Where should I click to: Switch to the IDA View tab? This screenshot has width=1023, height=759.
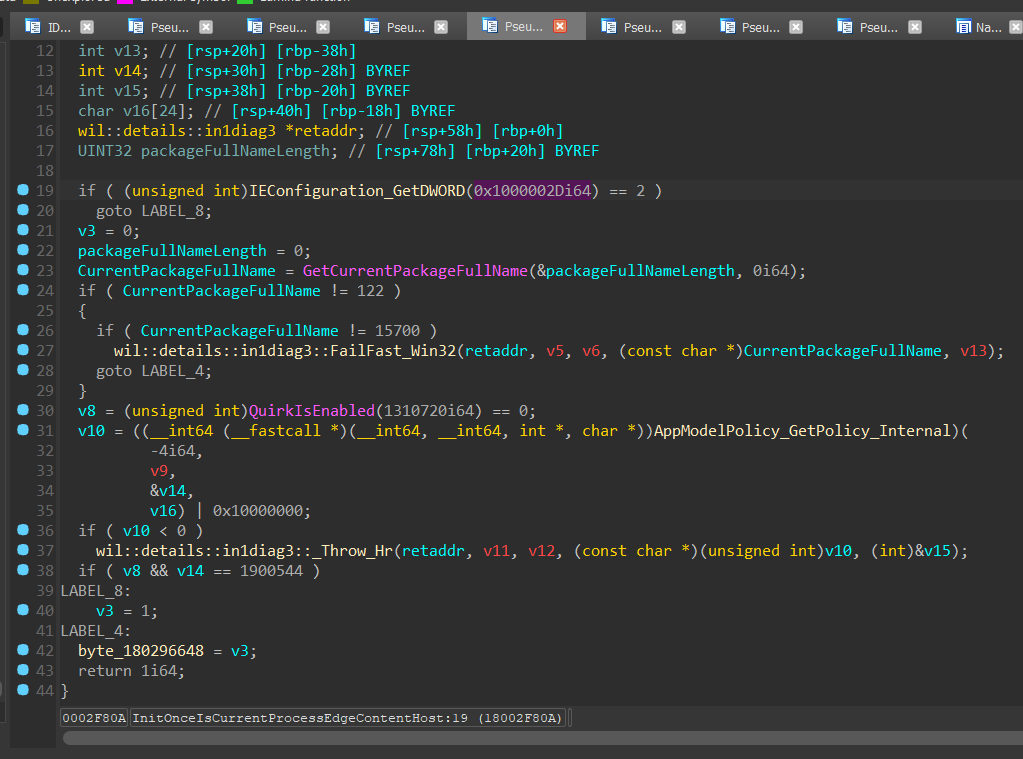59,27
